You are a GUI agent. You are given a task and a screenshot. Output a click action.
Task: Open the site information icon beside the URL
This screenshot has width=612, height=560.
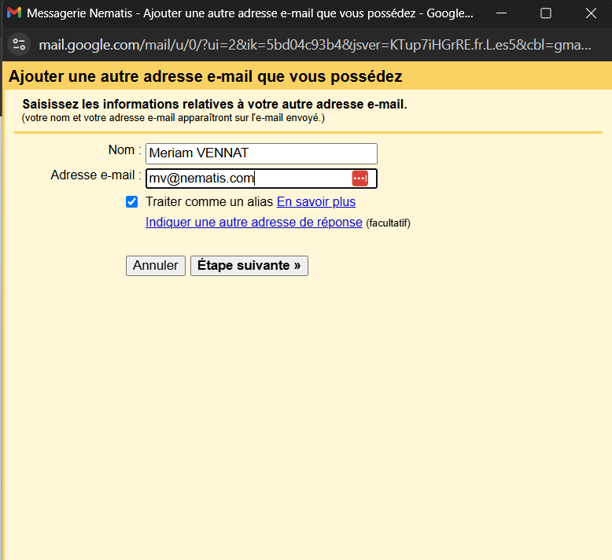pos(19,45)
